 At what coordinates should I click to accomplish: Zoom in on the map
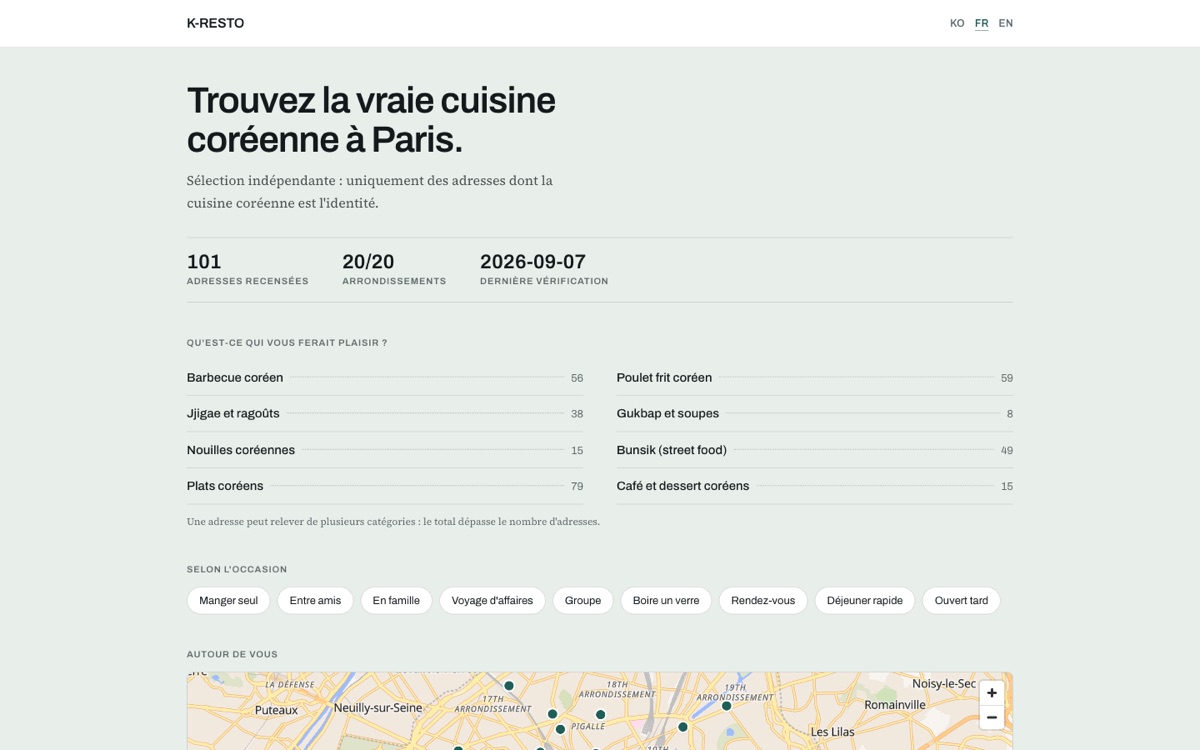click(x=991, y=693)
